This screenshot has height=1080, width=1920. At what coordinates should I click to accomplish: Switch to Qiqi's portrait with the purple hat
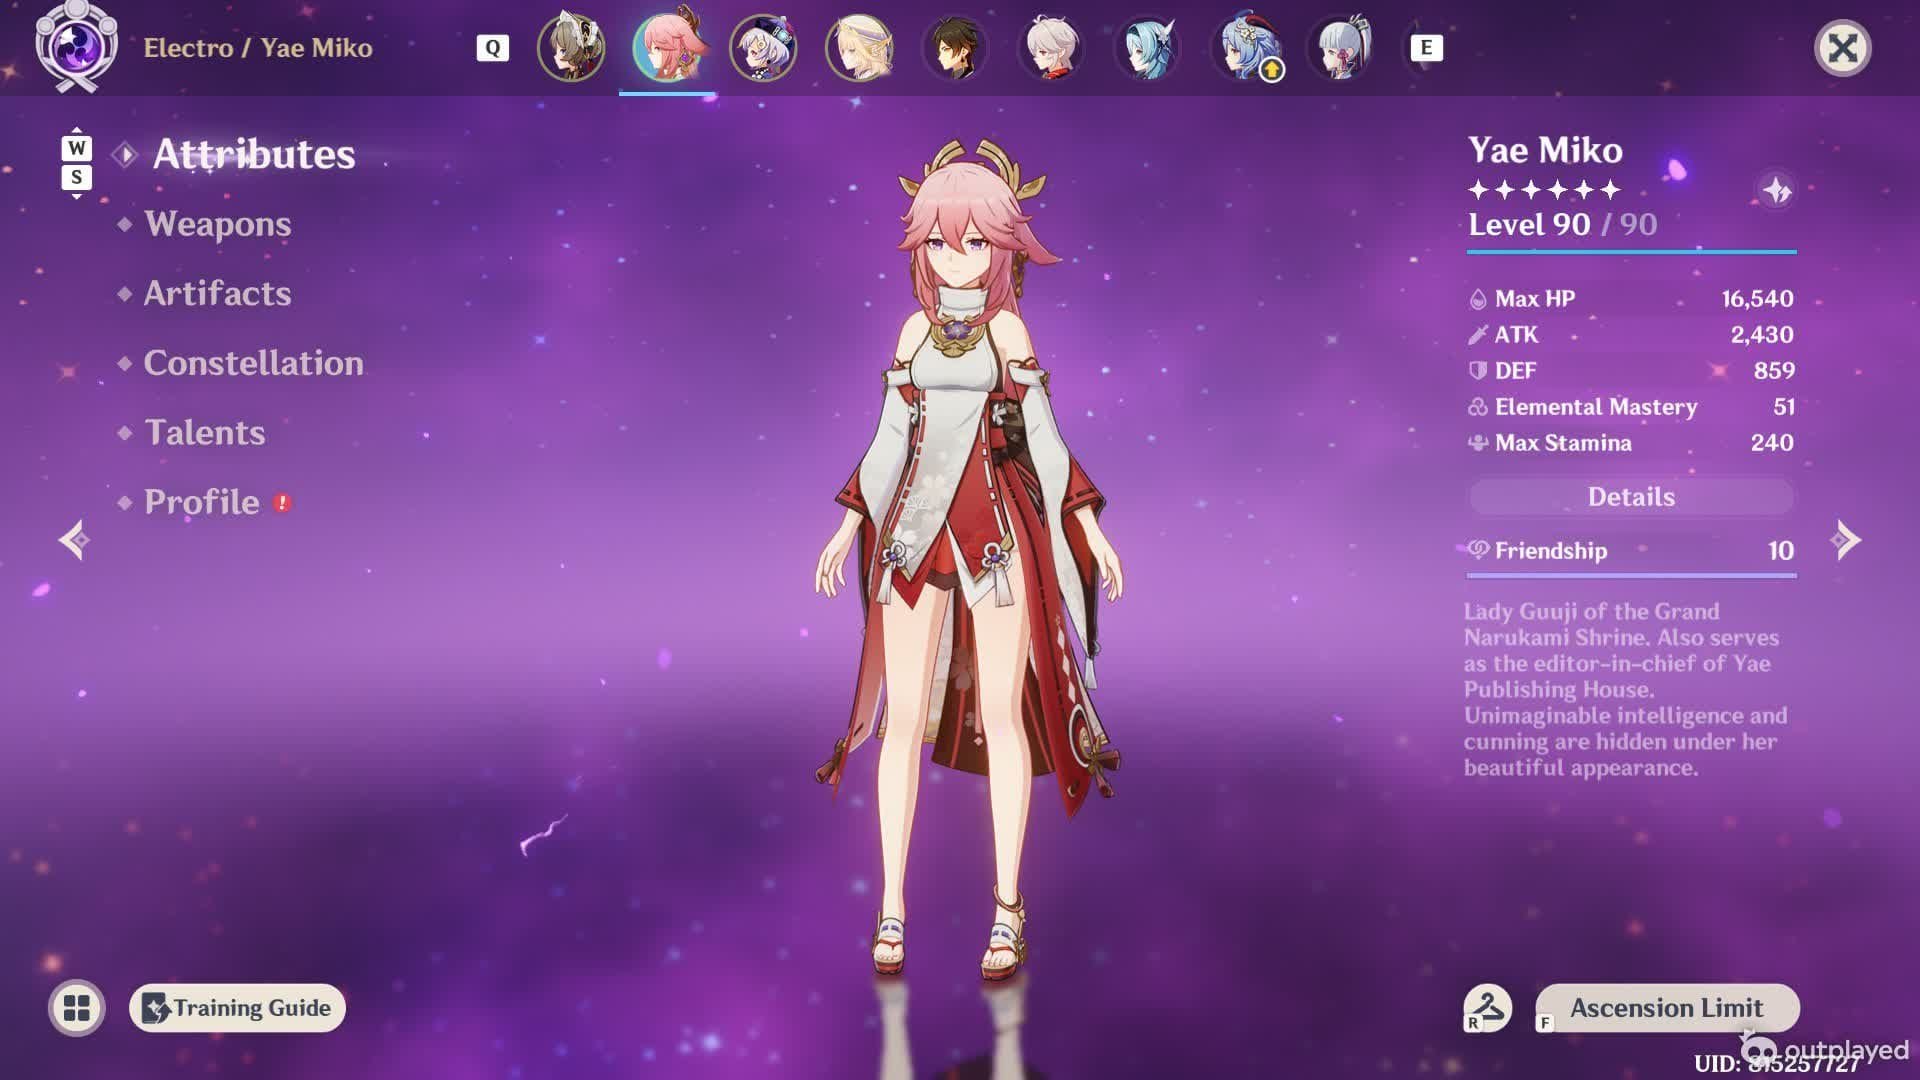[763, 48]
